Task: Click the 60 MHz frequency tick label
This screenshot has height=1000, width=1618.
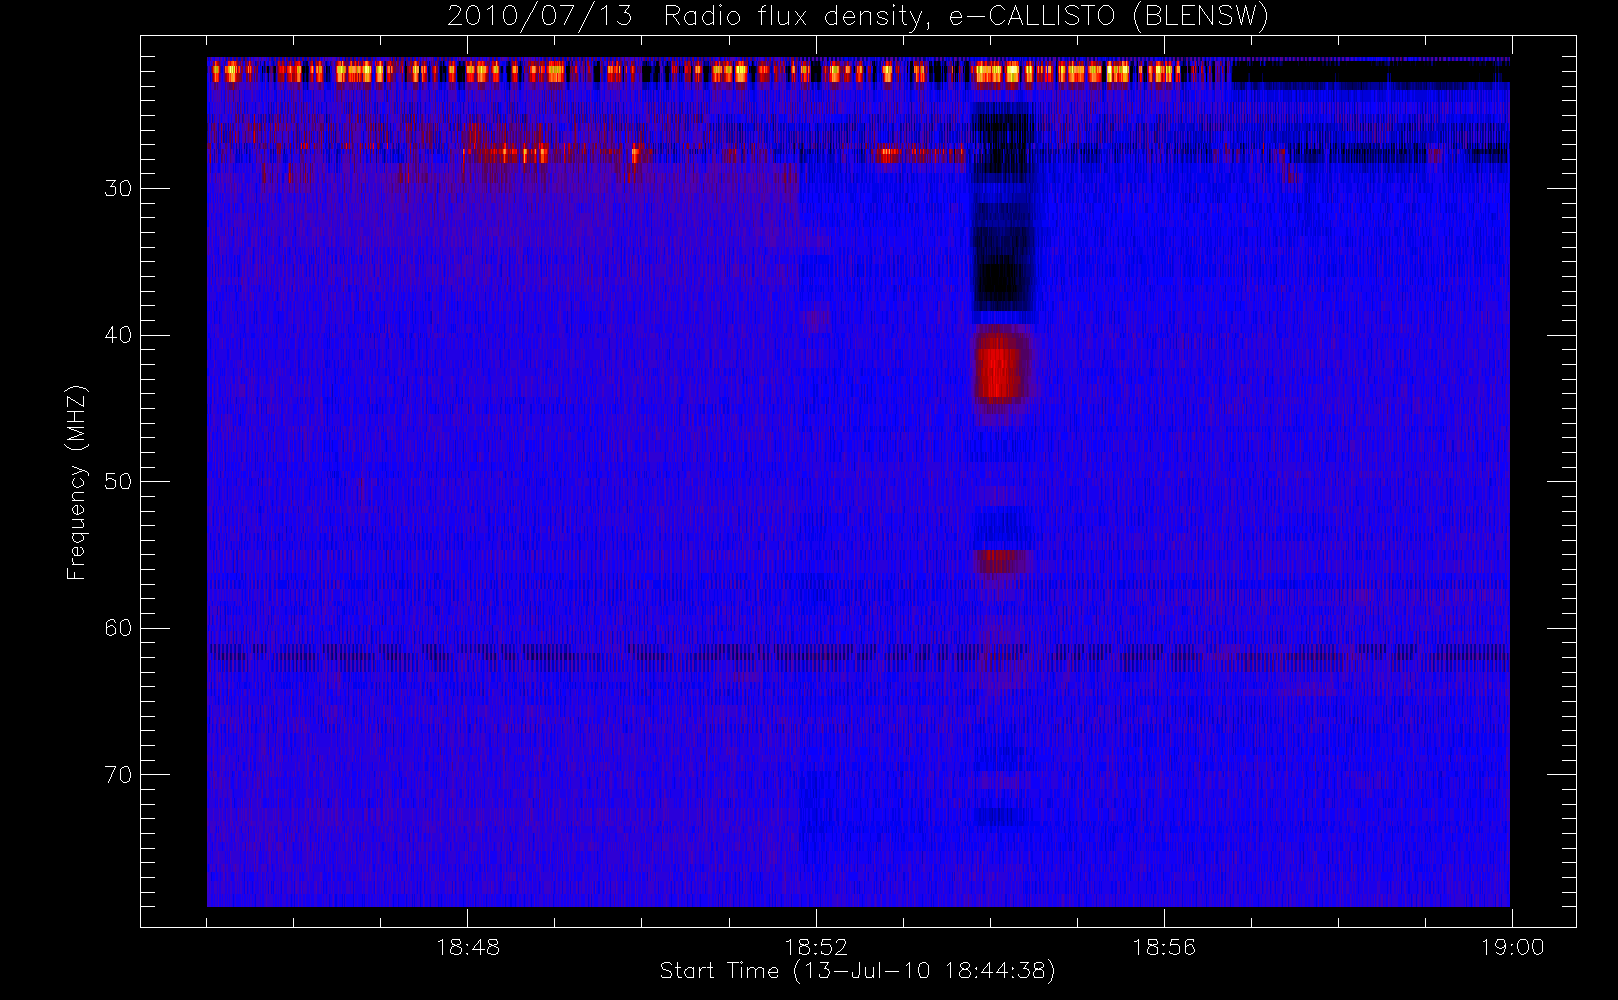Action: tap(118, 628)
